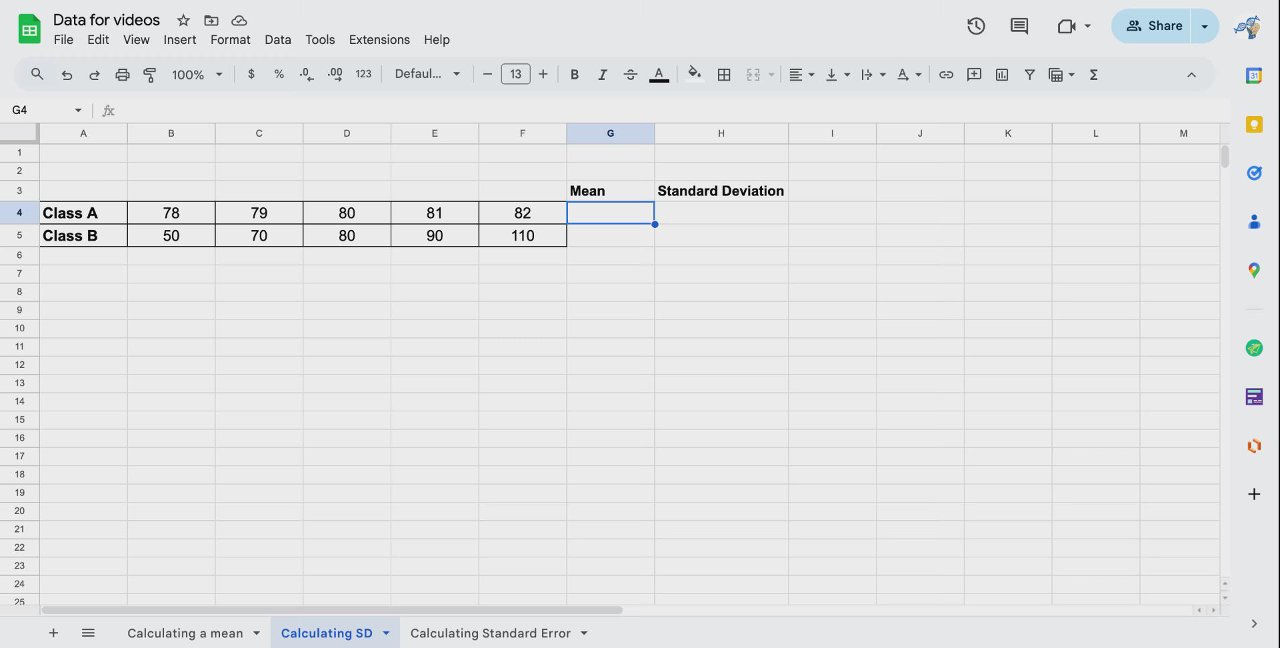Add a new sheet
This screenshot has height=648, width=1280.
[54, 633]
